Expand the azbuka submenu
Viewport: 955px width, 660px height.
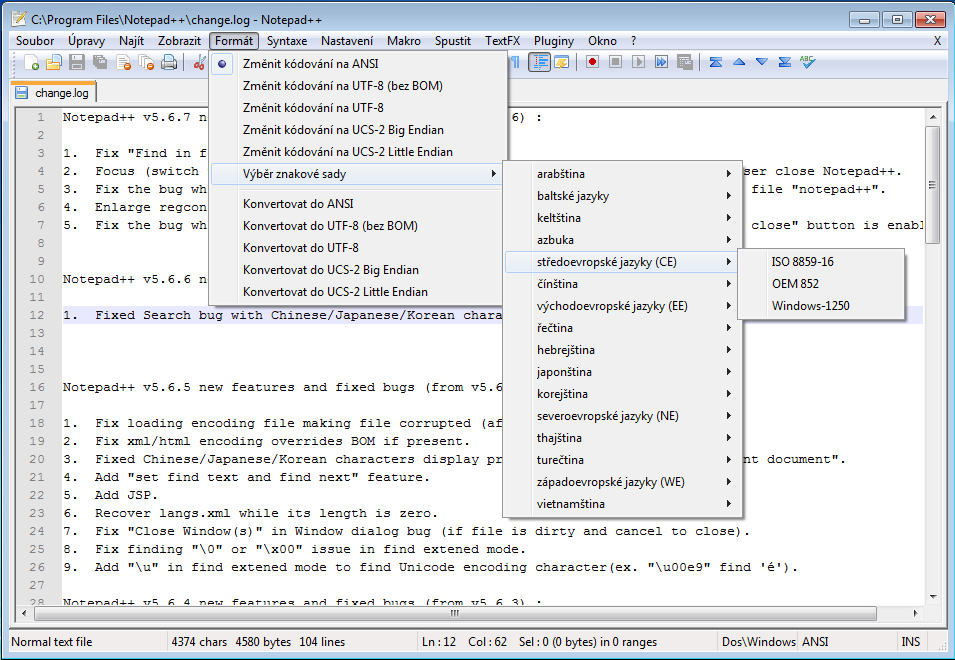(x=622, y=240)
